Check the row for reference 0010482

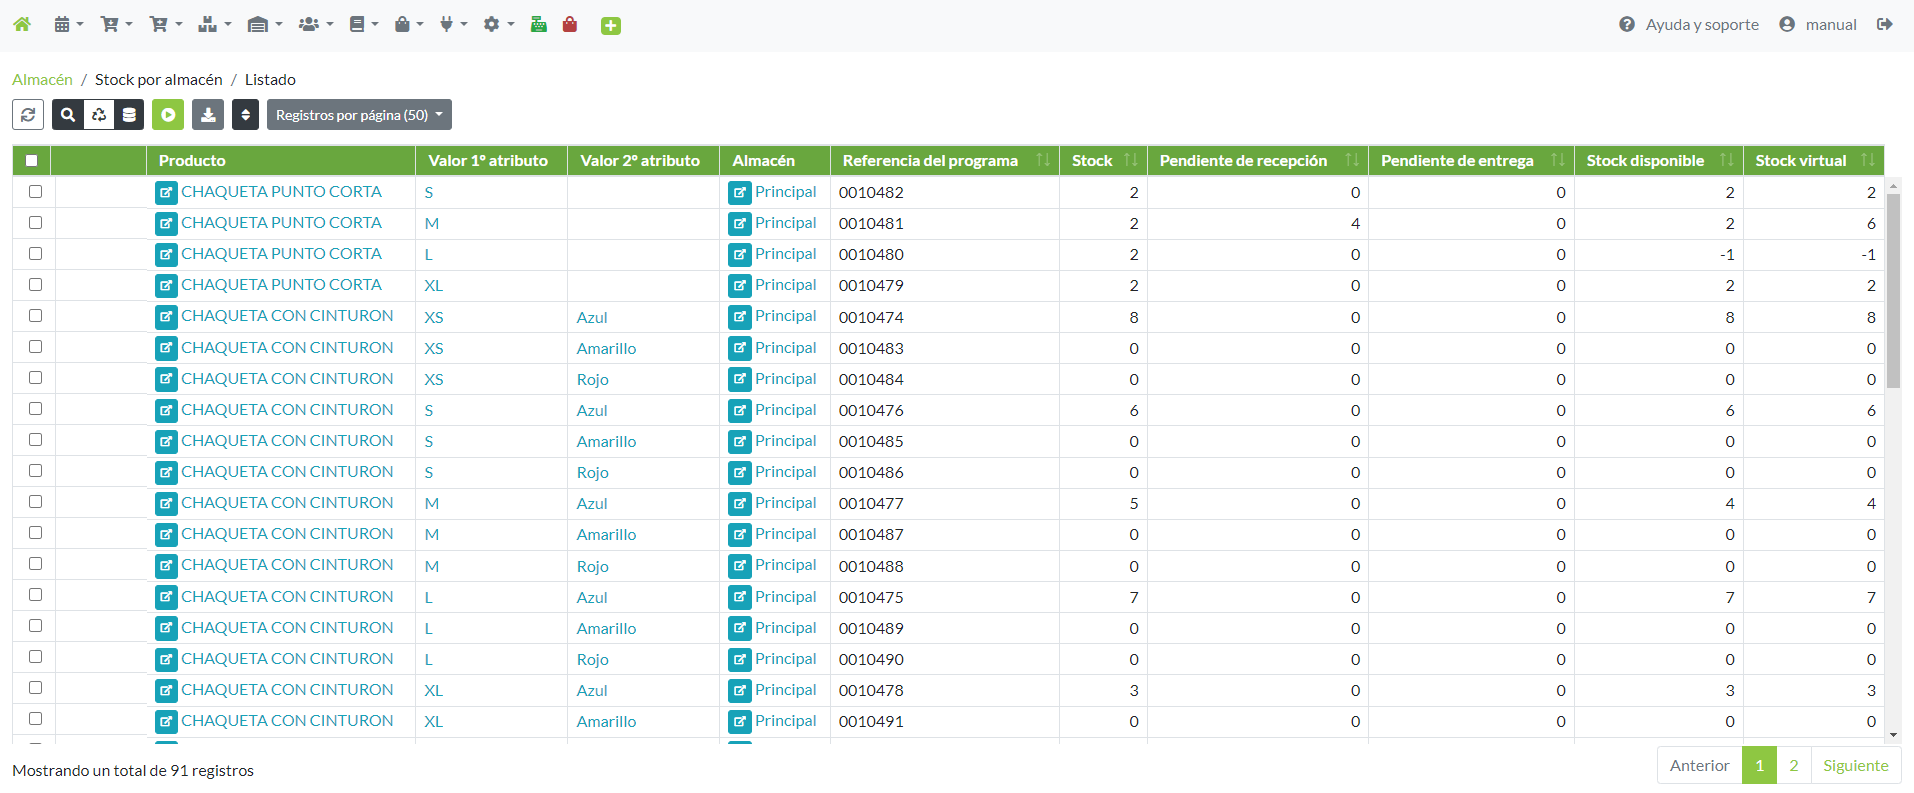click(x=36, y=191)
